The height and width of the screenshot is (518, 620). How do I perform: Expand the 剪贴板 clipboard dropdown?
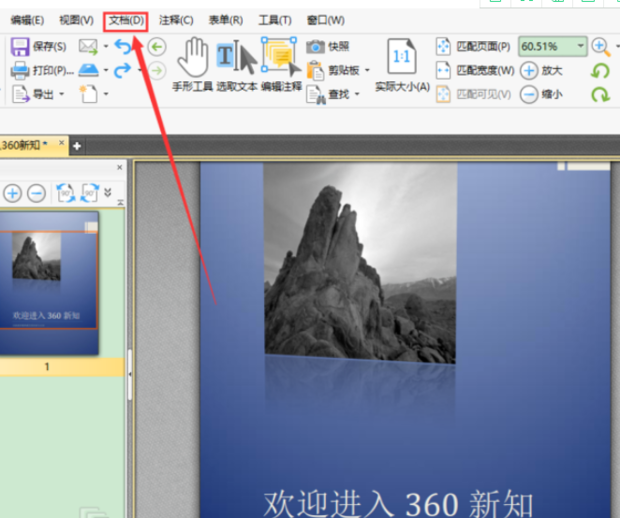[367, 70]
